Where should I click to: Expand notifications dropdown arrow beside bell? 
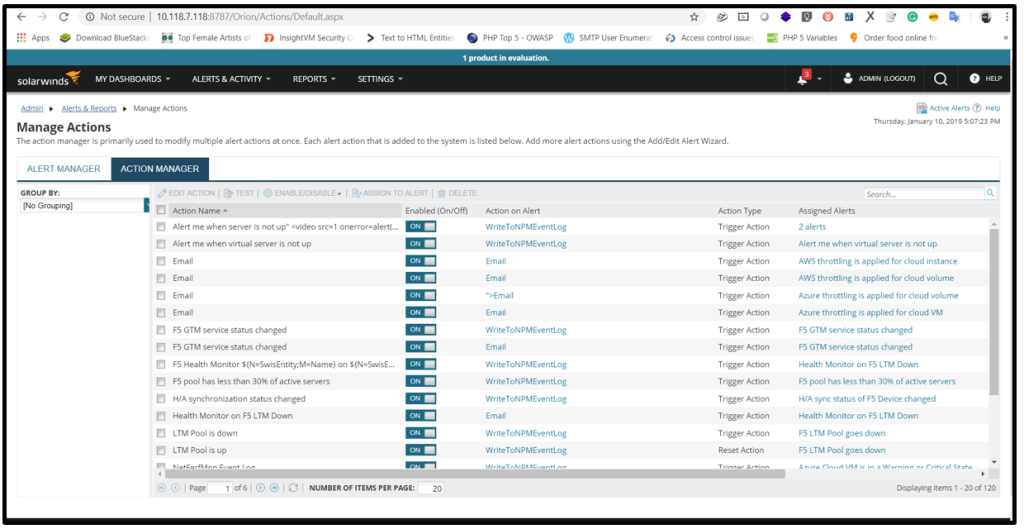[x=819, y=80]
